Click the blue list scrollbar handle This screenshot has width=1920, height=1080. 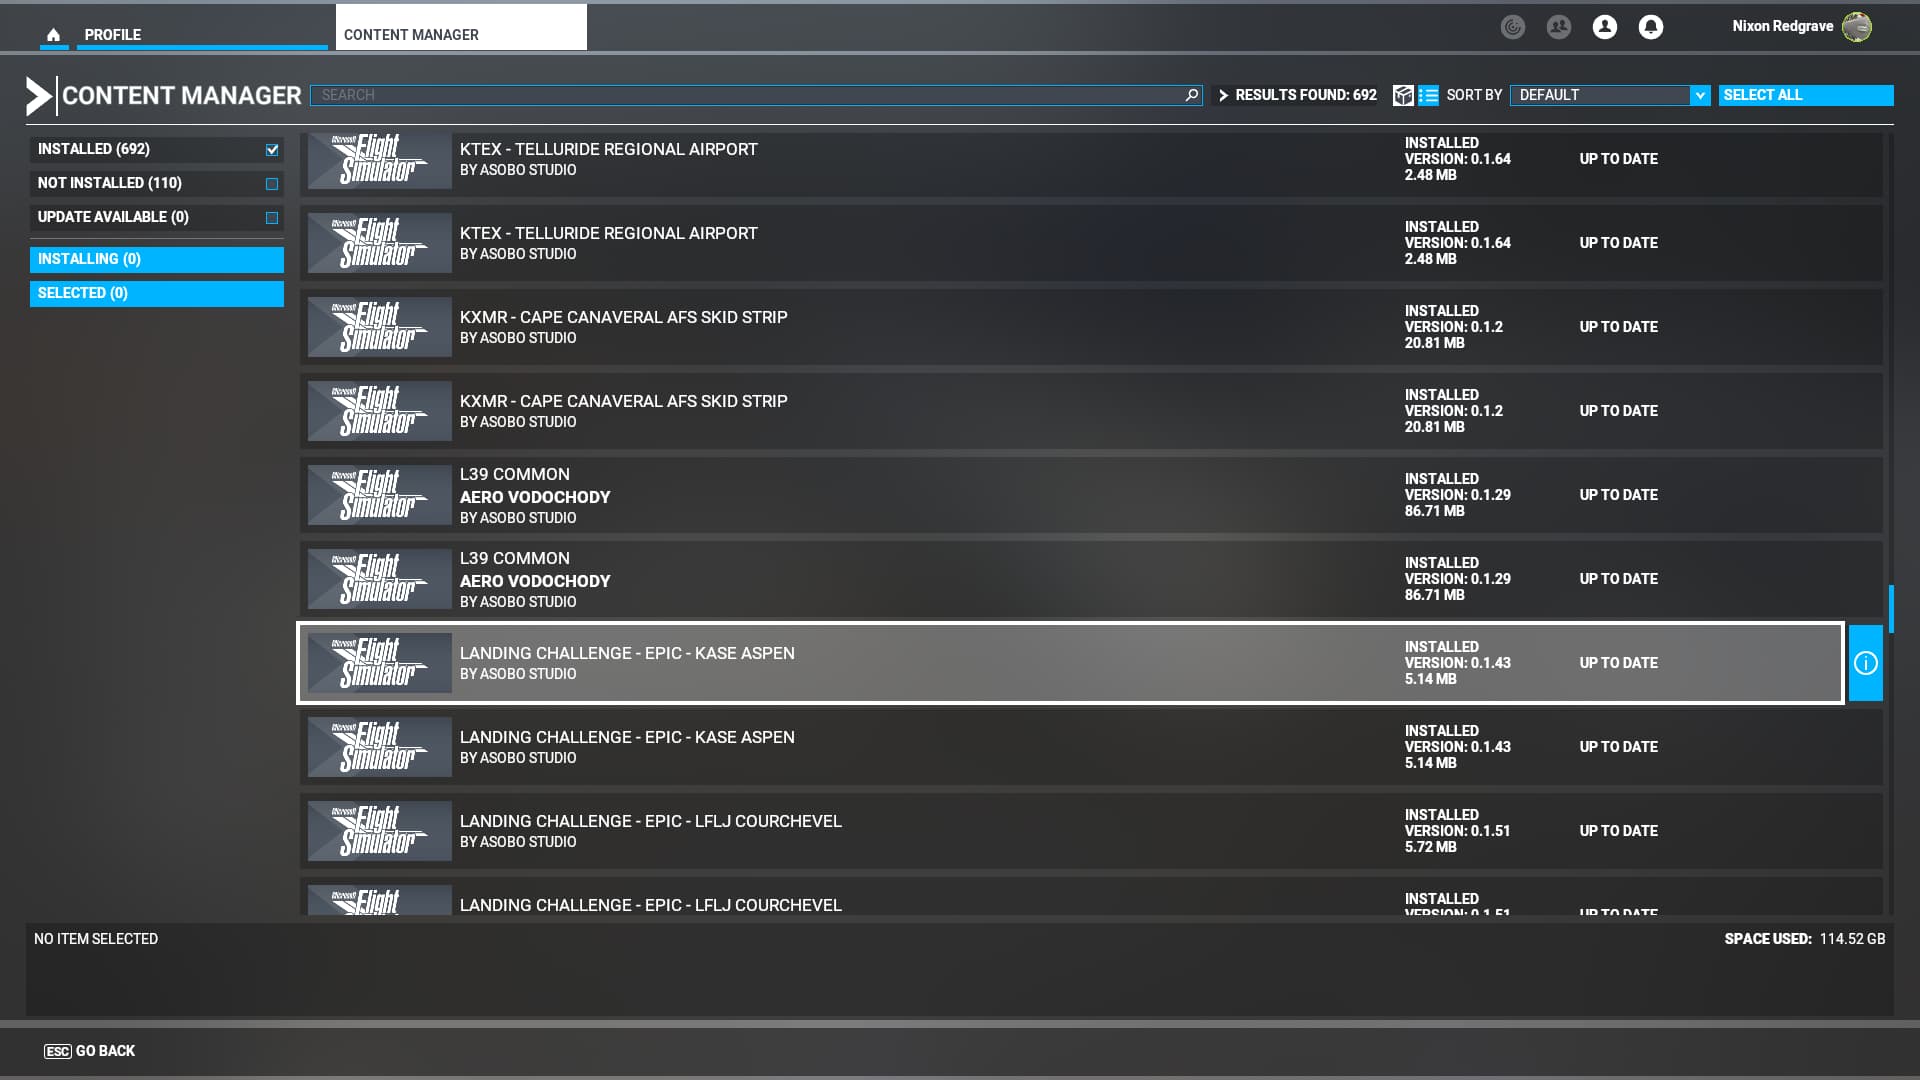click(1890, 609)
